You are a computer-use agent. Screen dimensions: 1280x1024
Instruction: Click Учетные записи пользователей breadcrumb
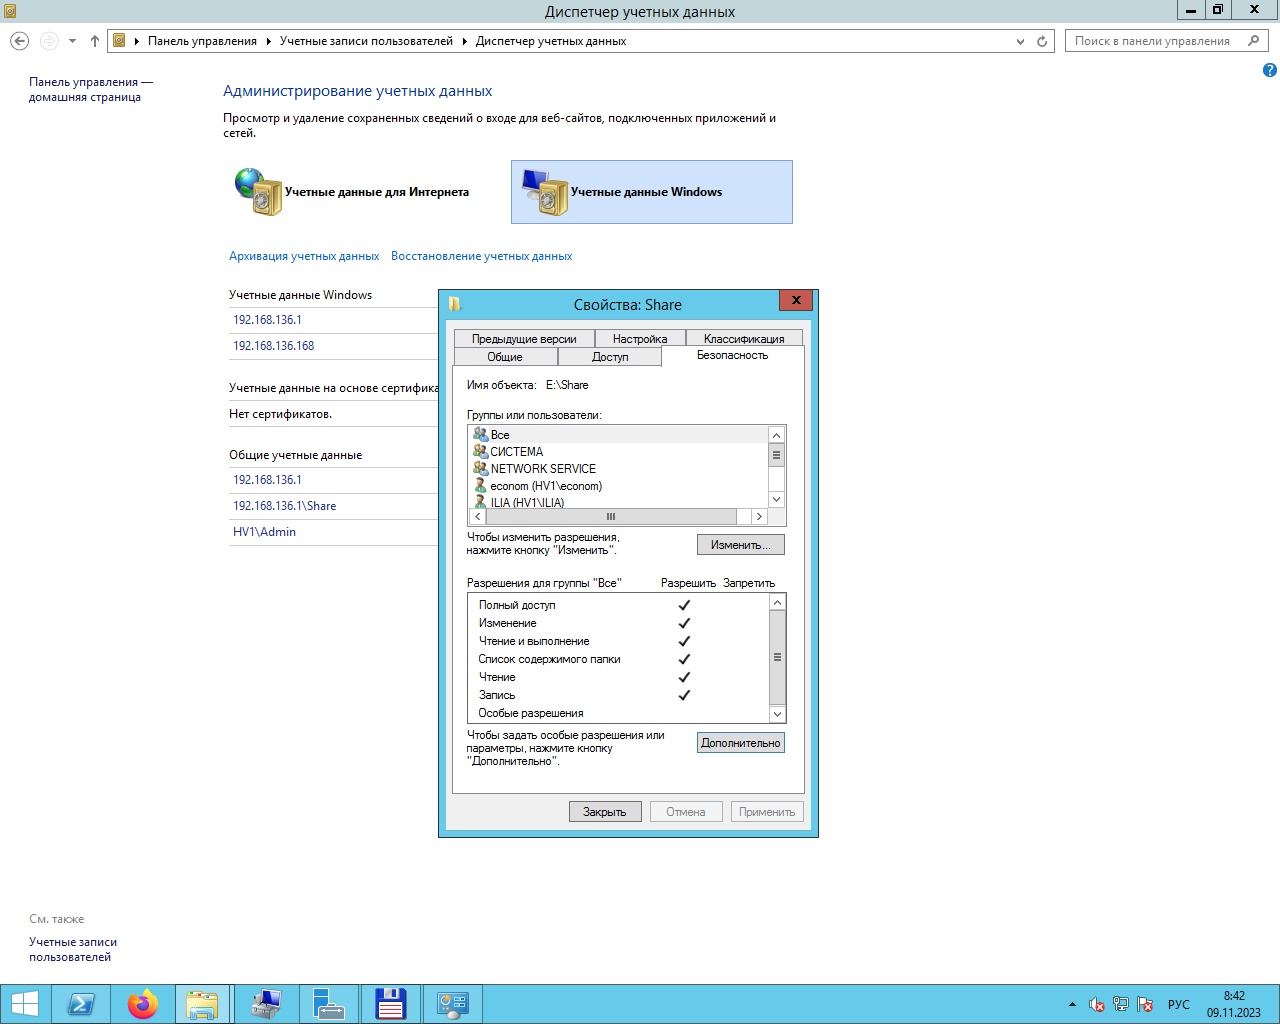coord(366,41)
